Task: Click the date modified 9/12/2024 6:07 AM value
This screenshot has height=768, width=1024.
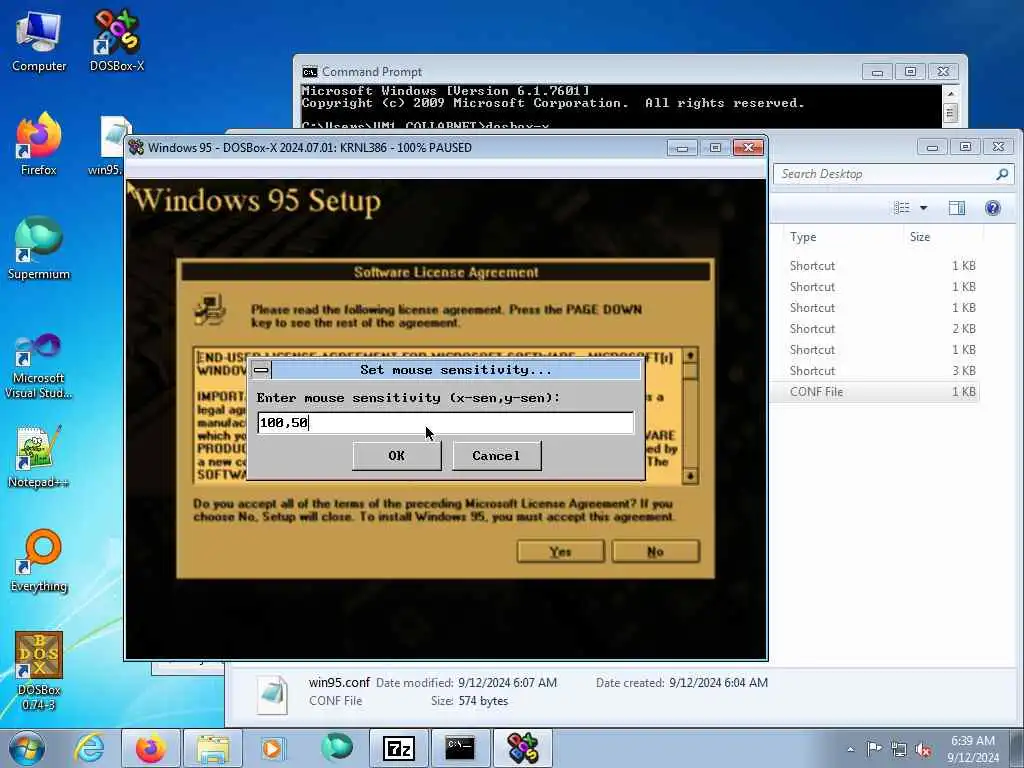Action: tap(507, 683)
